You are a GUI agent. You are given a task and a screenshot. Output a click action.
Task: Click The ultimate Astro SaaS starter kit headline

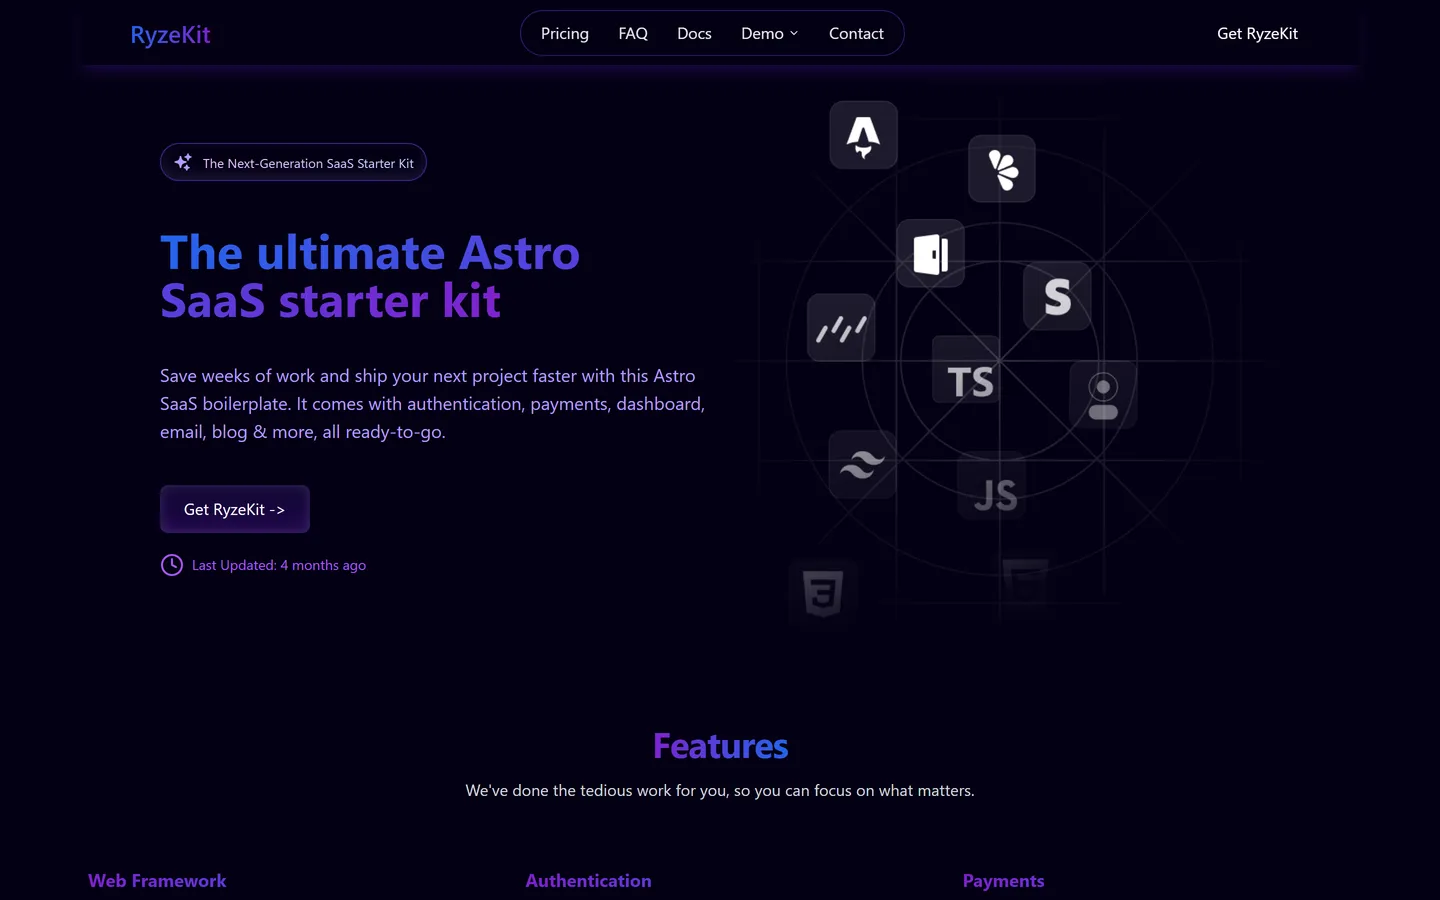click(x=370, y=277)
